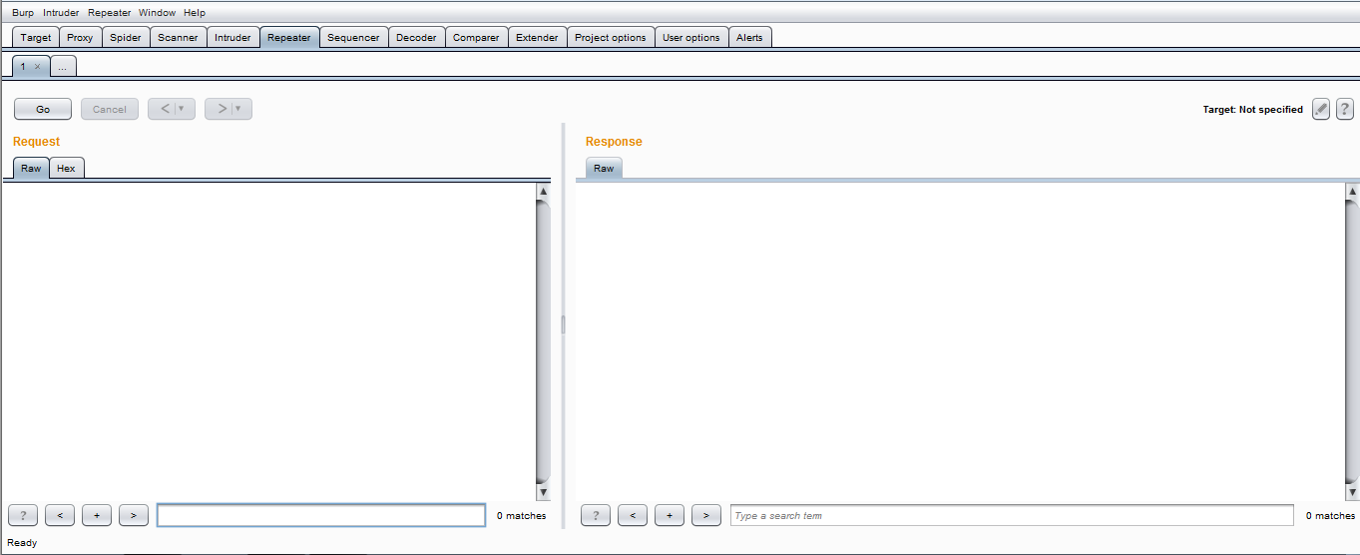Viewport: 1360px width, 555px height.
Task: Switch to the Scanner tab
Action: pyautogui.click(x=178, y=37)
